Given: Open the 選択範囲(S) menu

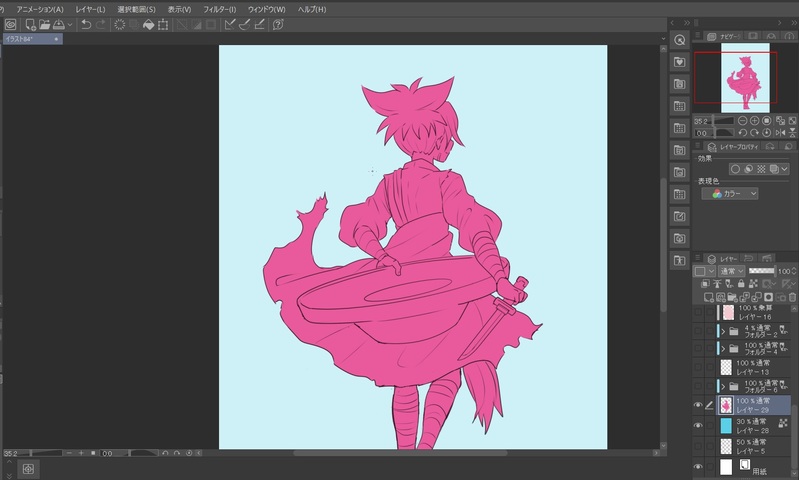Looking at the screenshot, I should 136,9.
